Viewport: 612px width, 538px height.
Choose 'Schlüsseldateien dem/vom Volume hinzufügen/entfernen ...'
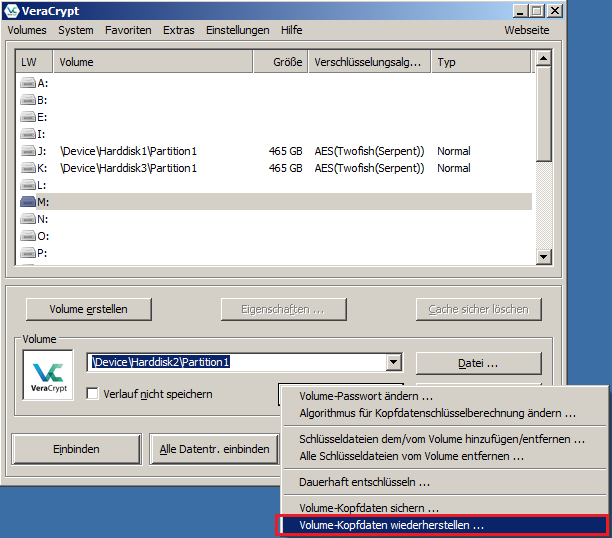pyautogui.click(x=444, y=439)
